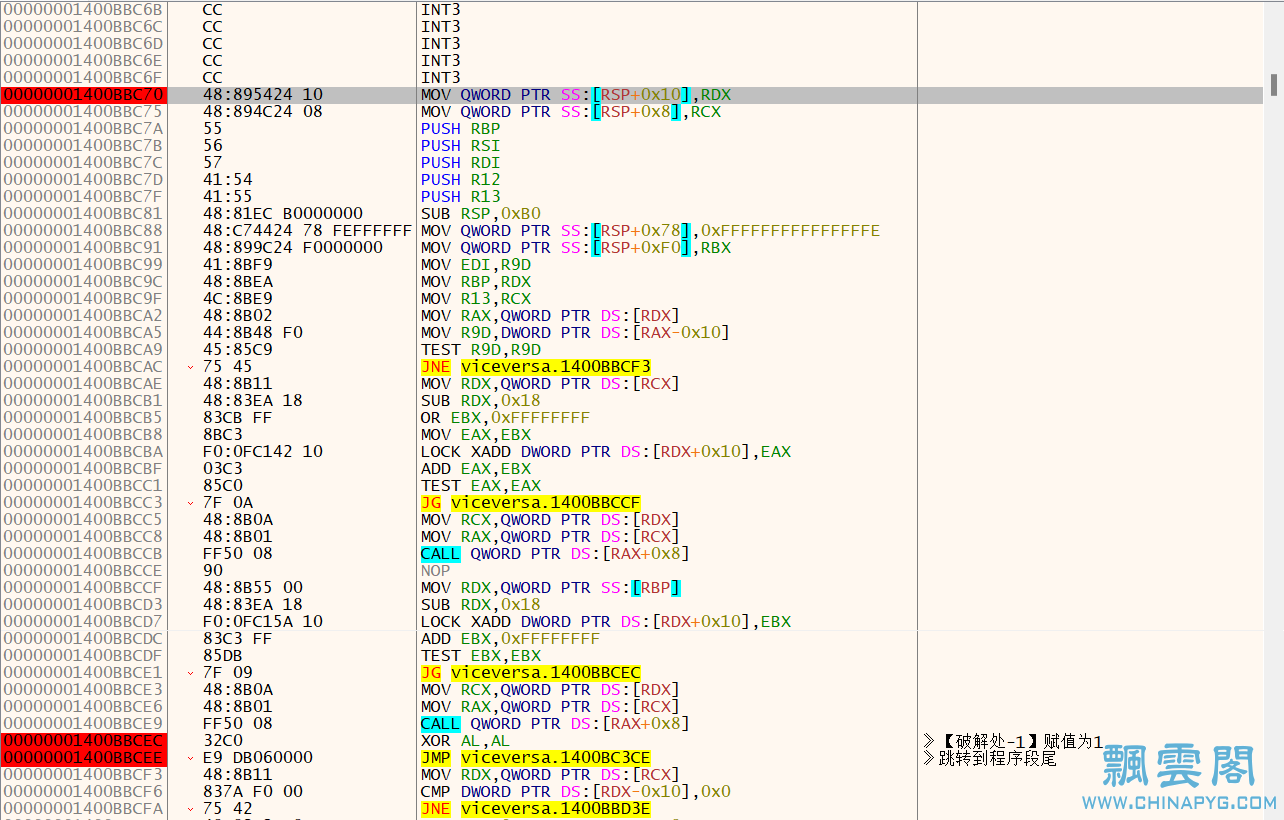
Task: Click the MOV RBP,RDX instruction
Action: pyautogui.click(x=476, y=282)
